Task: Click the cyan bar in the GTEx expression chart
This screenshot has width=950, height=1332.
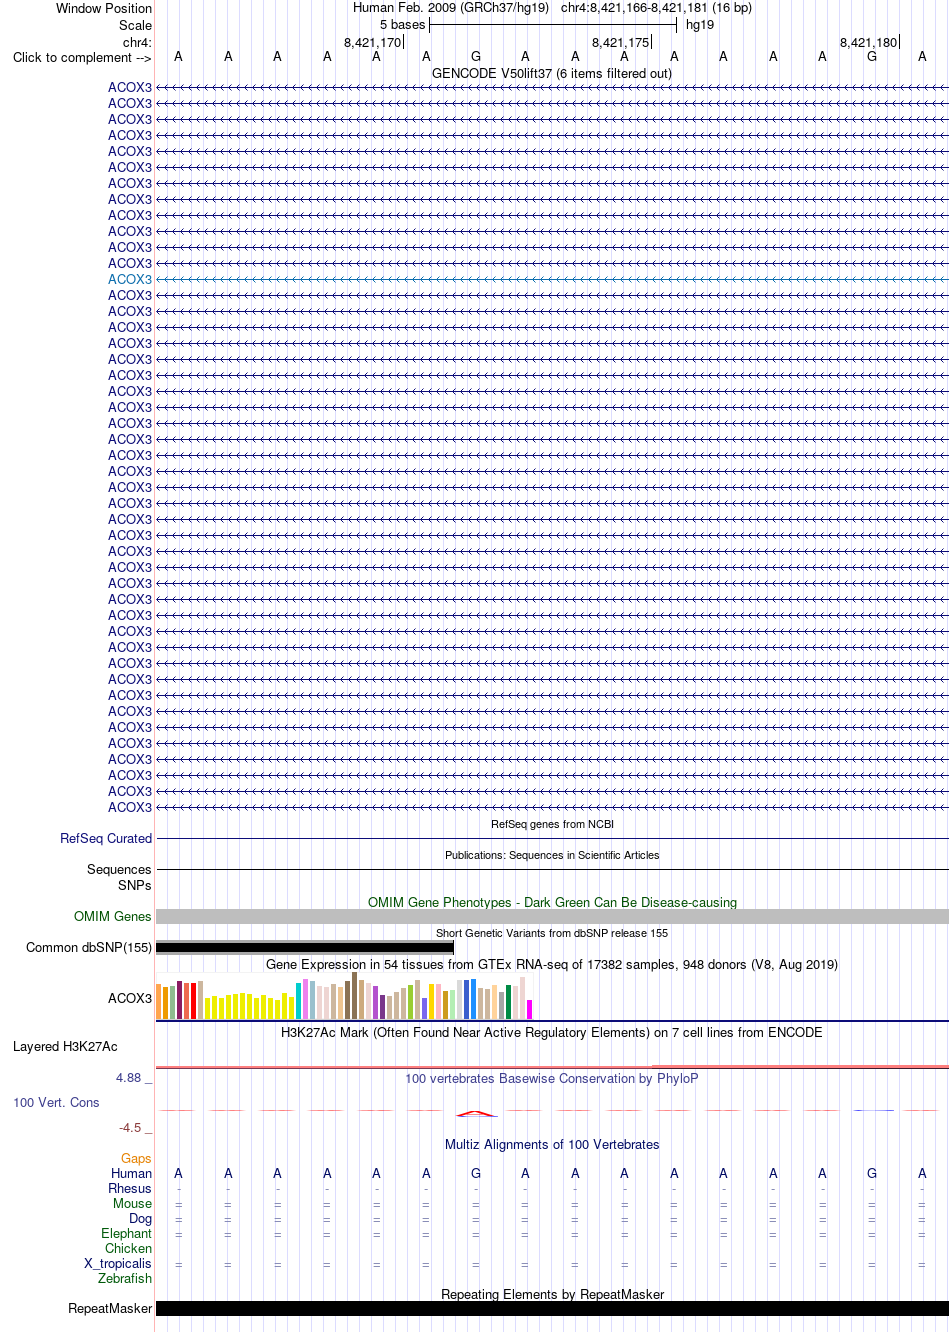Action: click(x=299, y=1001)
